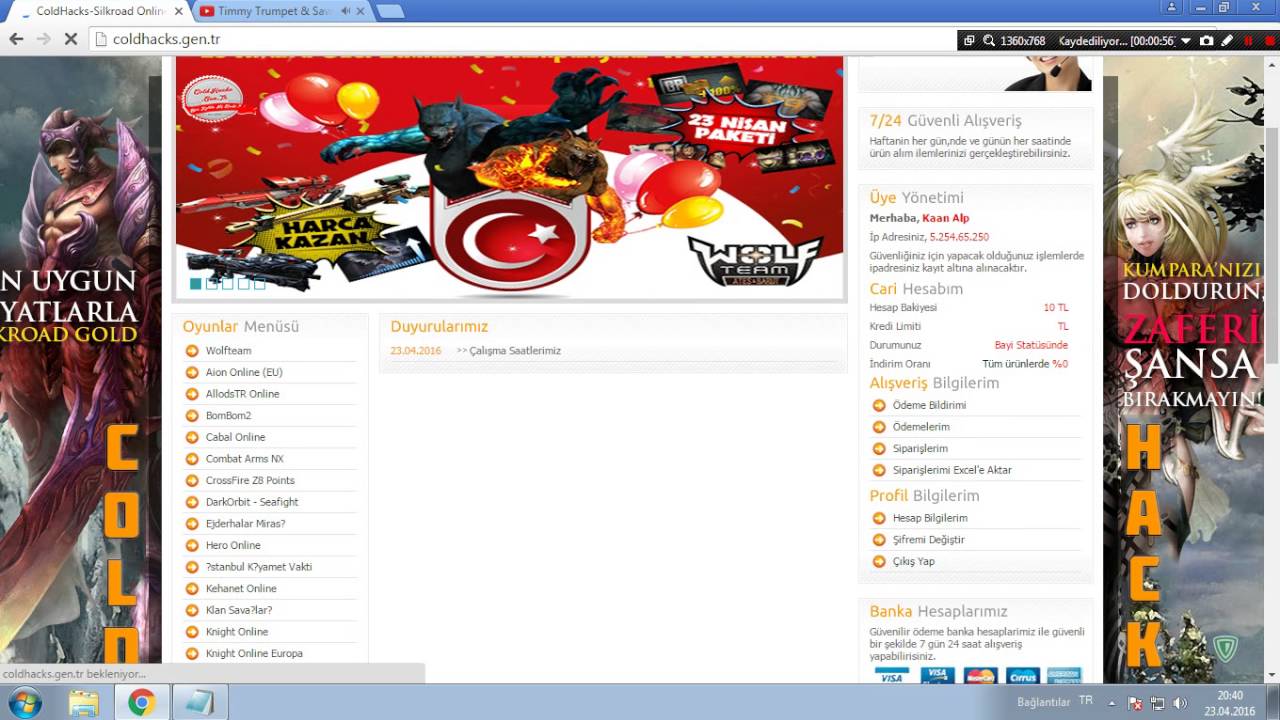This screenshot has width=1280, height=720.
Task: Click the 10 TL account balance value
Action: 1056,308
